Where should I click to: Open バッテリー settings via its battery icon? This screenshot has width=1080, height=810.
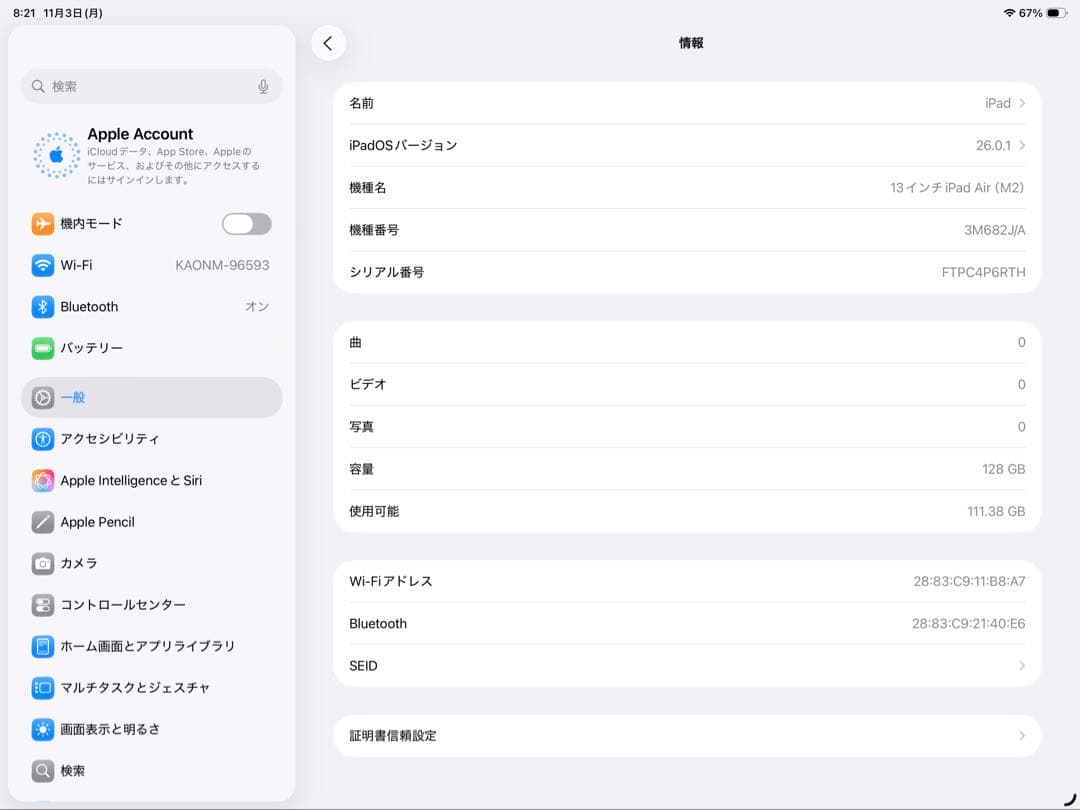(x=41, y=348)
